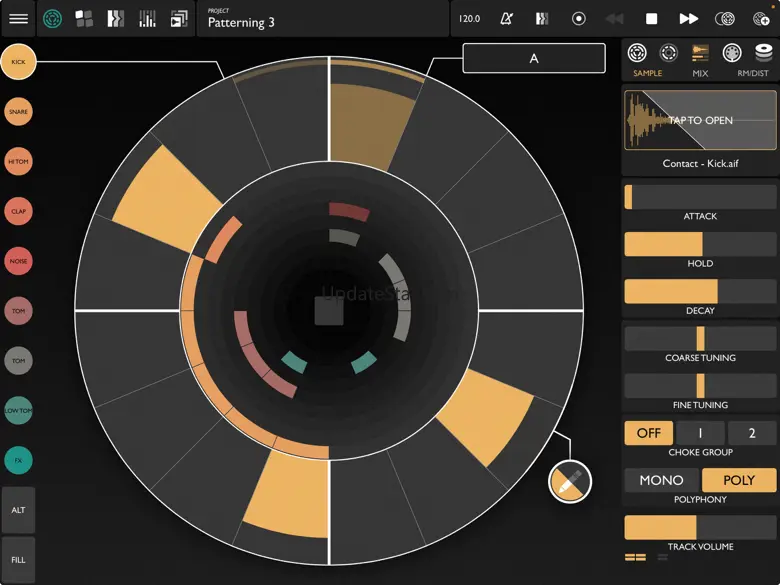Select the circular pattern view icon

point(52,19)
